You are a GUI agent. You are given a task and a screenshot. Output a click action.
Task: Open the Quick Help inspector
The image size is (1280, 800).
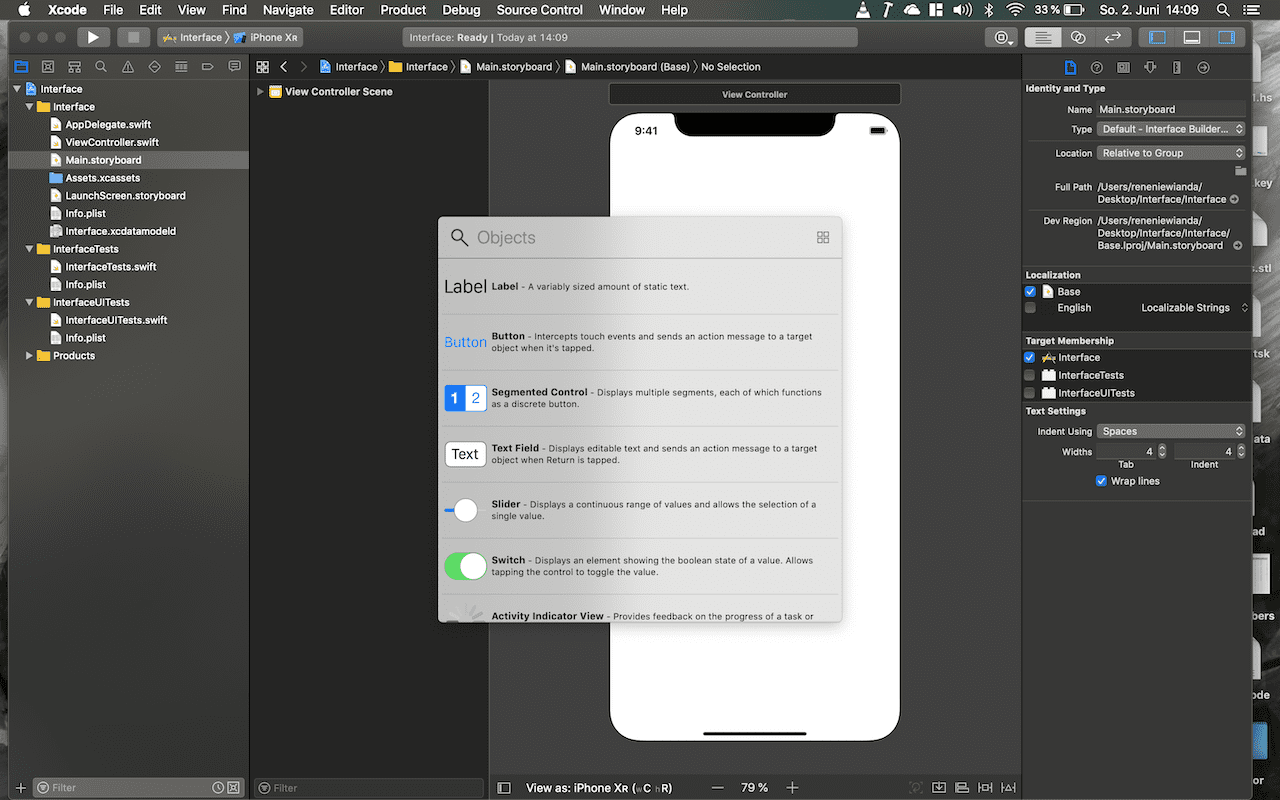tap(1096, 67)
